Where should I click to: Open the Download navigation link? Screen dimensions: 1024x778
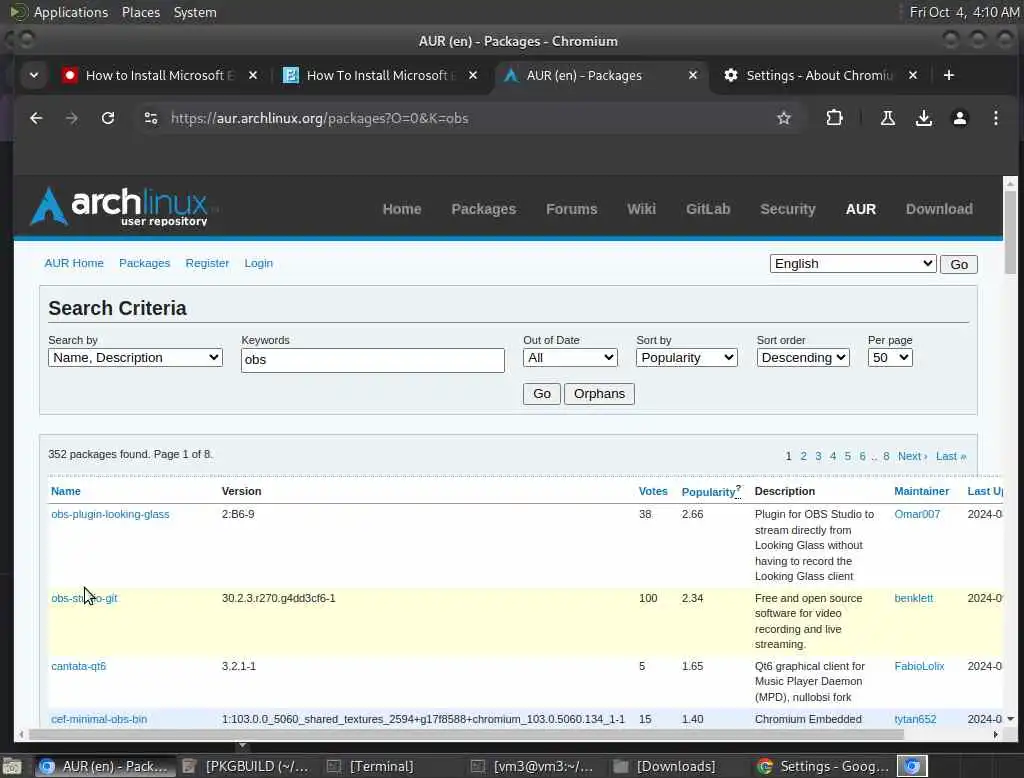pyautogui.click(x=939, y=209)
